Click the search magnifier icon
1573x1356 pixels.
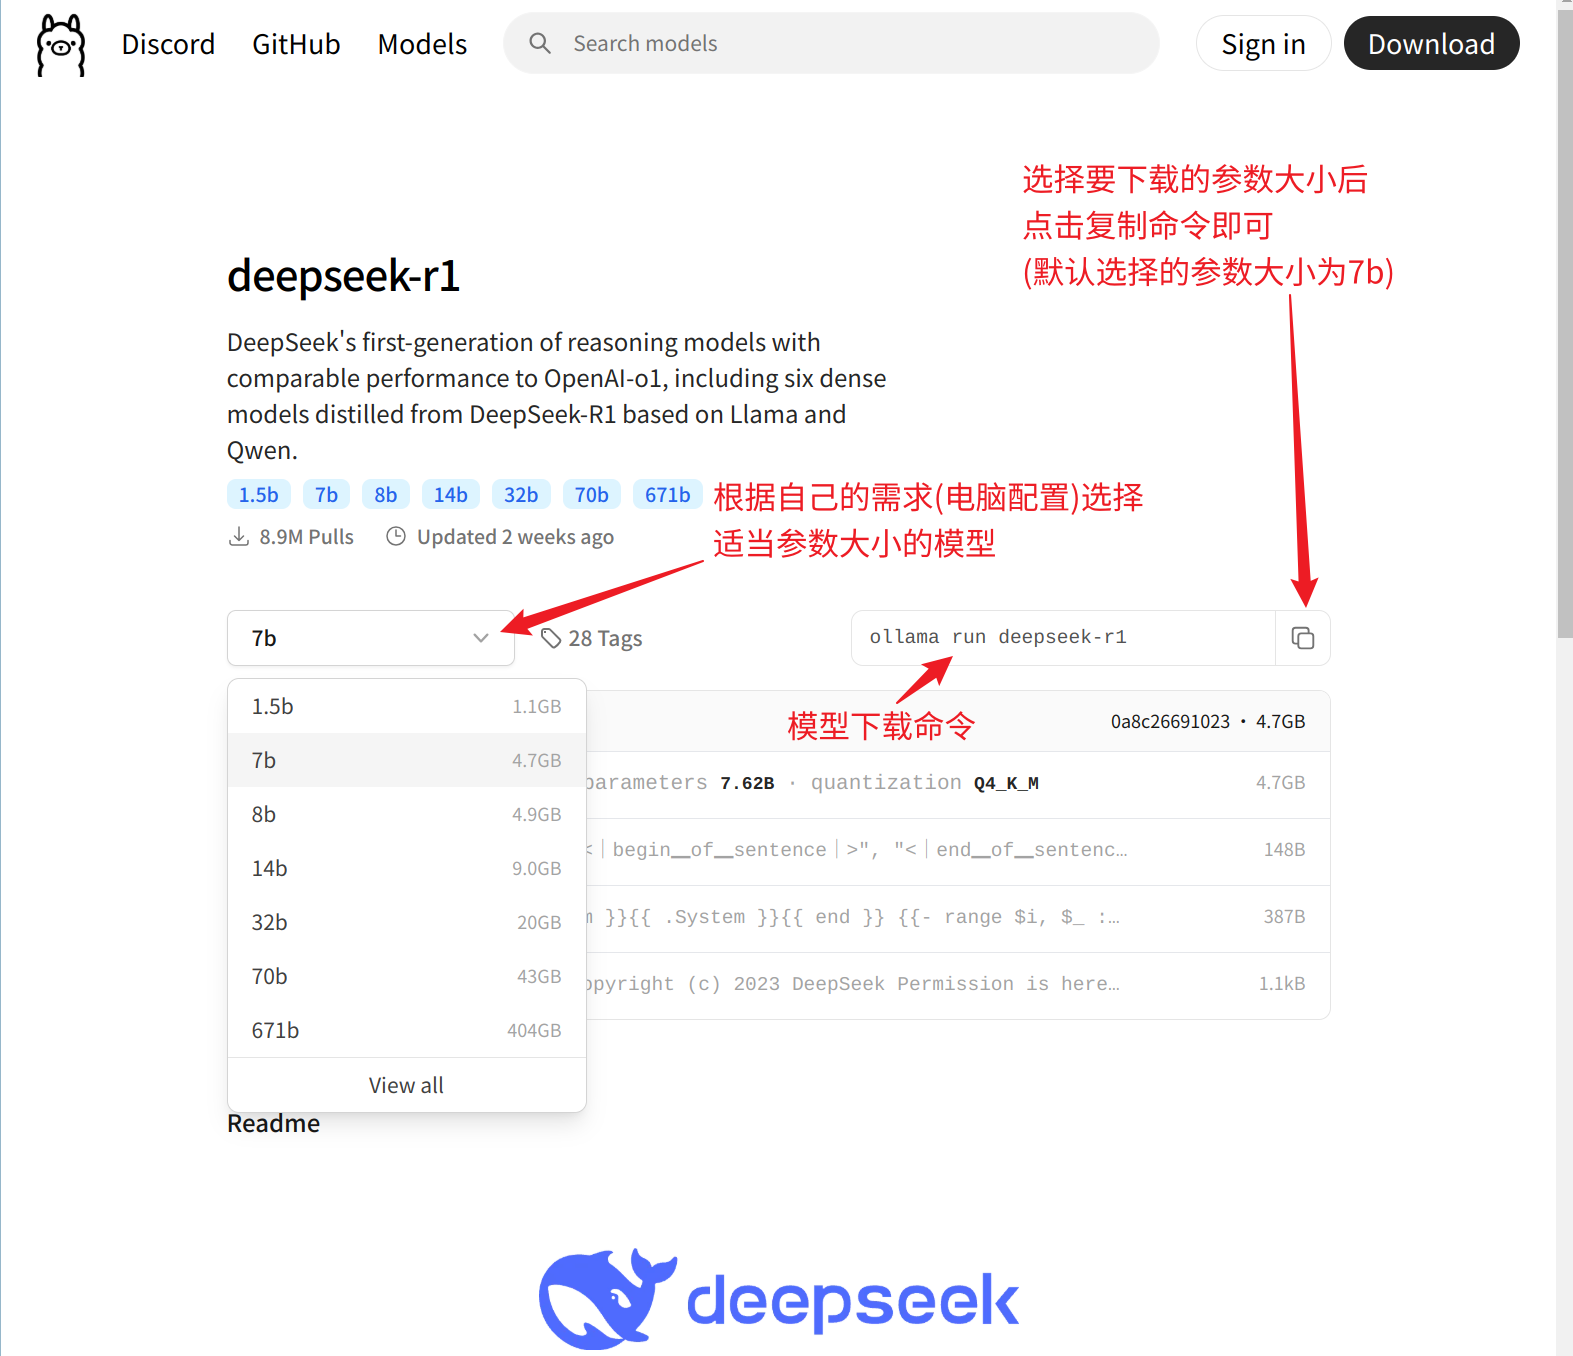tap(540, 43)
